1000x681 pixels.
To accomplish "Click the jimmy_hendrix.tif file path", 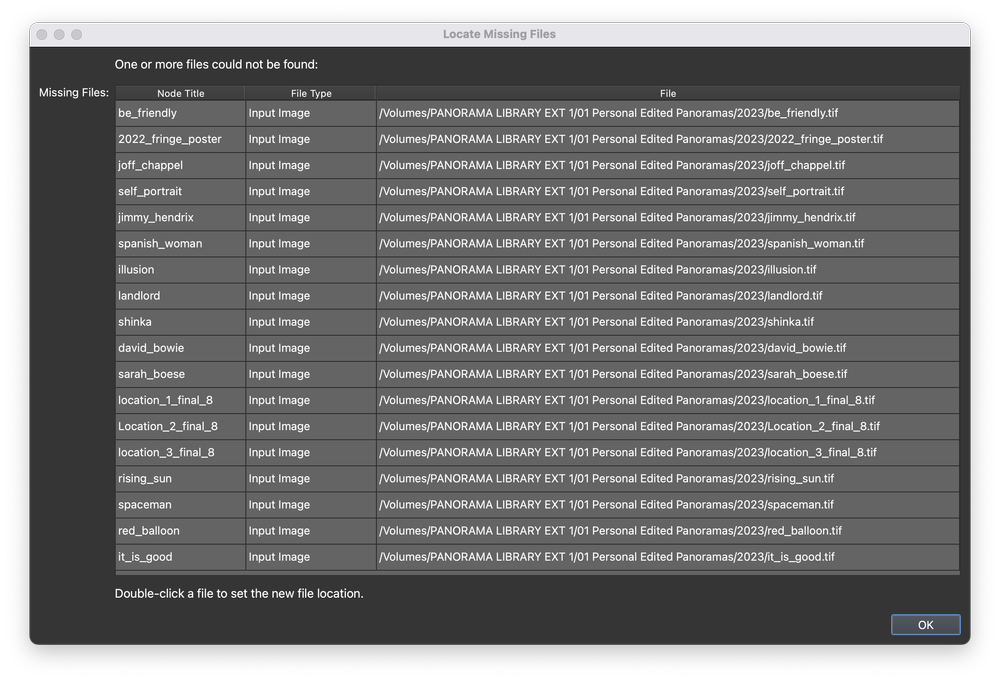I will pos(668,217).
